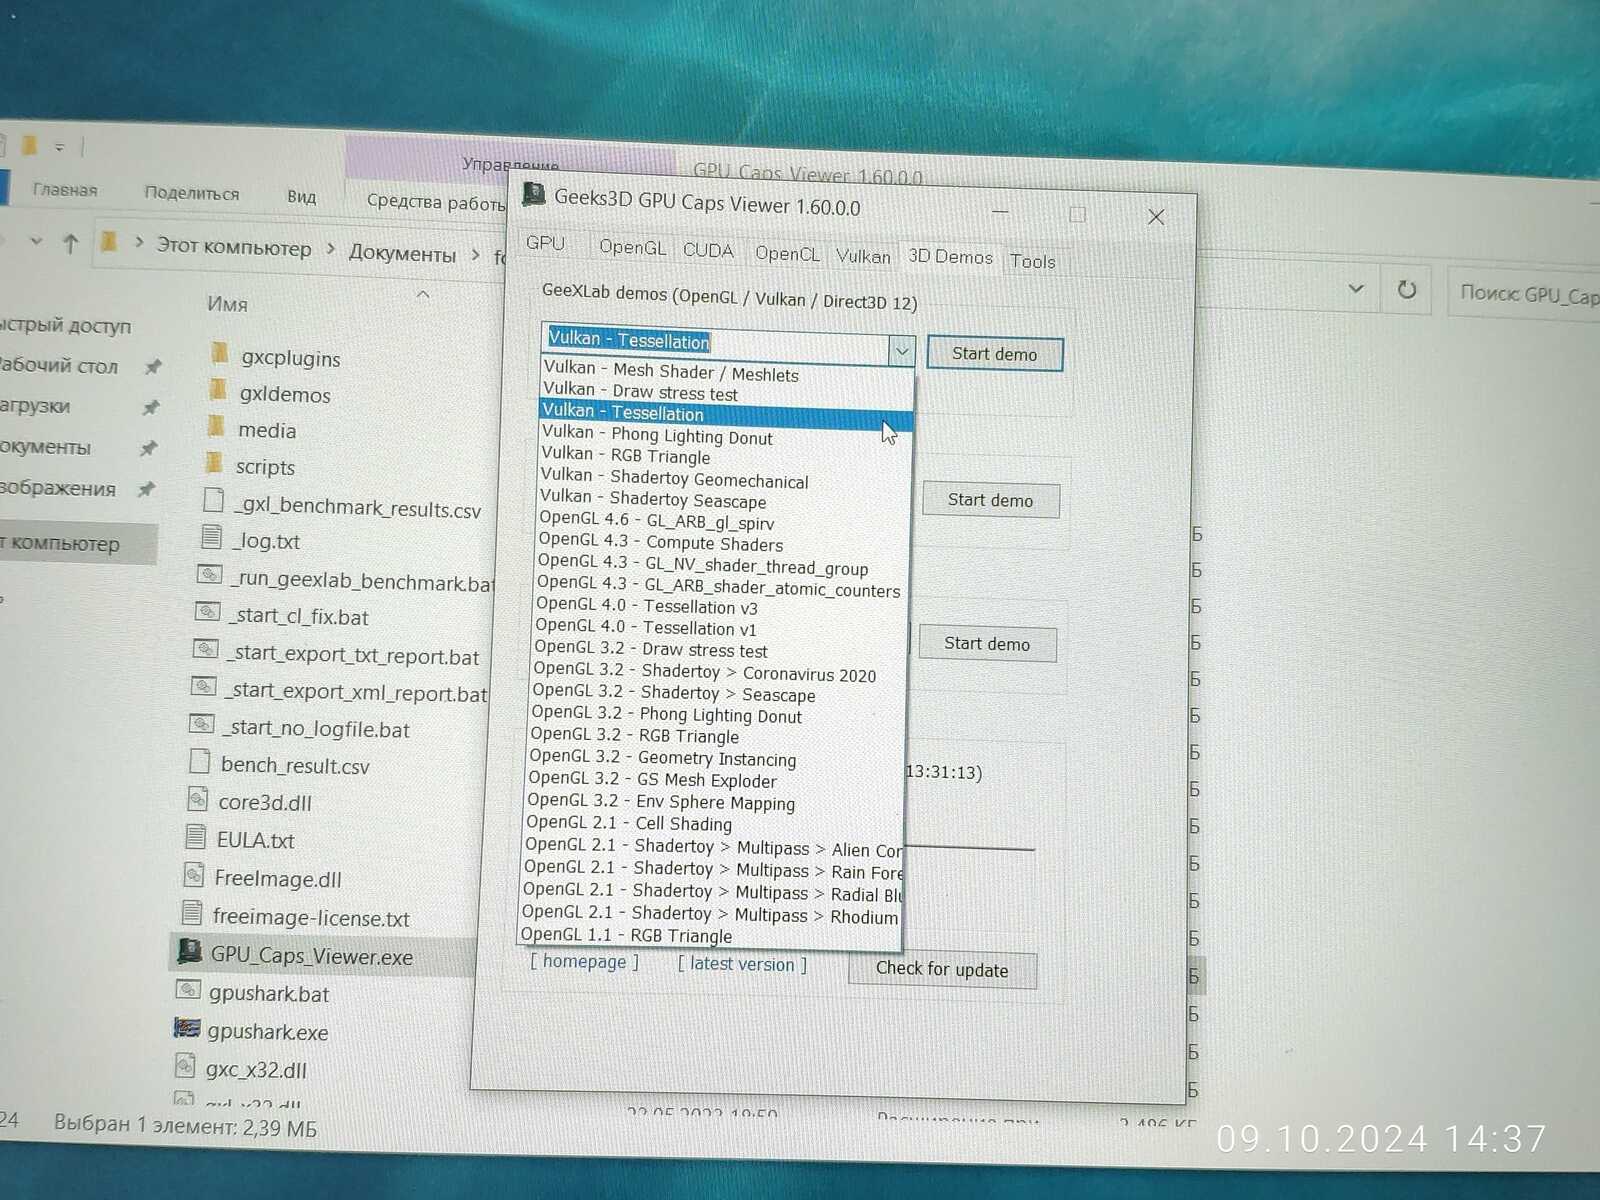The width and height of the screenshot is (1600, 1200).
Task: Open the Вид ribbon tab in Explorer
Action: point(301,196)
